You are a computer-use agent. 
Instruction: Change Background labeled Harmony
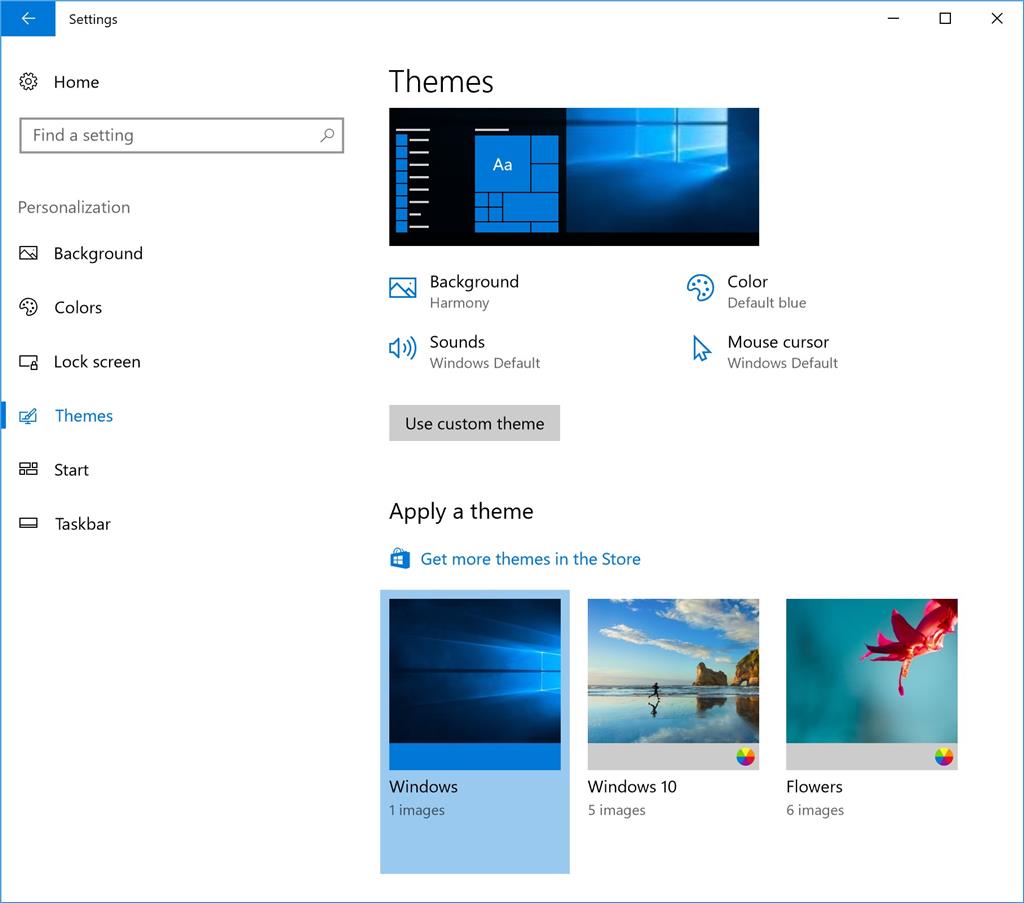(474, 291)
